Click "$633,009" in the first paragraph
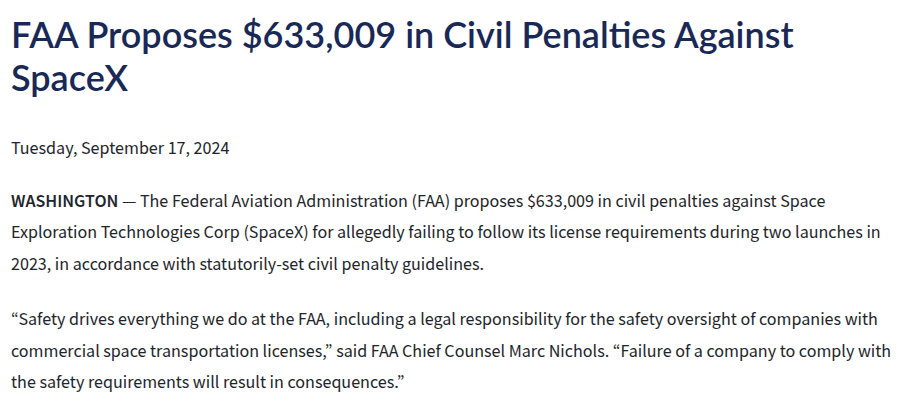Image resolution: width=916 pixels, height=414 pixels. (561, 200)
